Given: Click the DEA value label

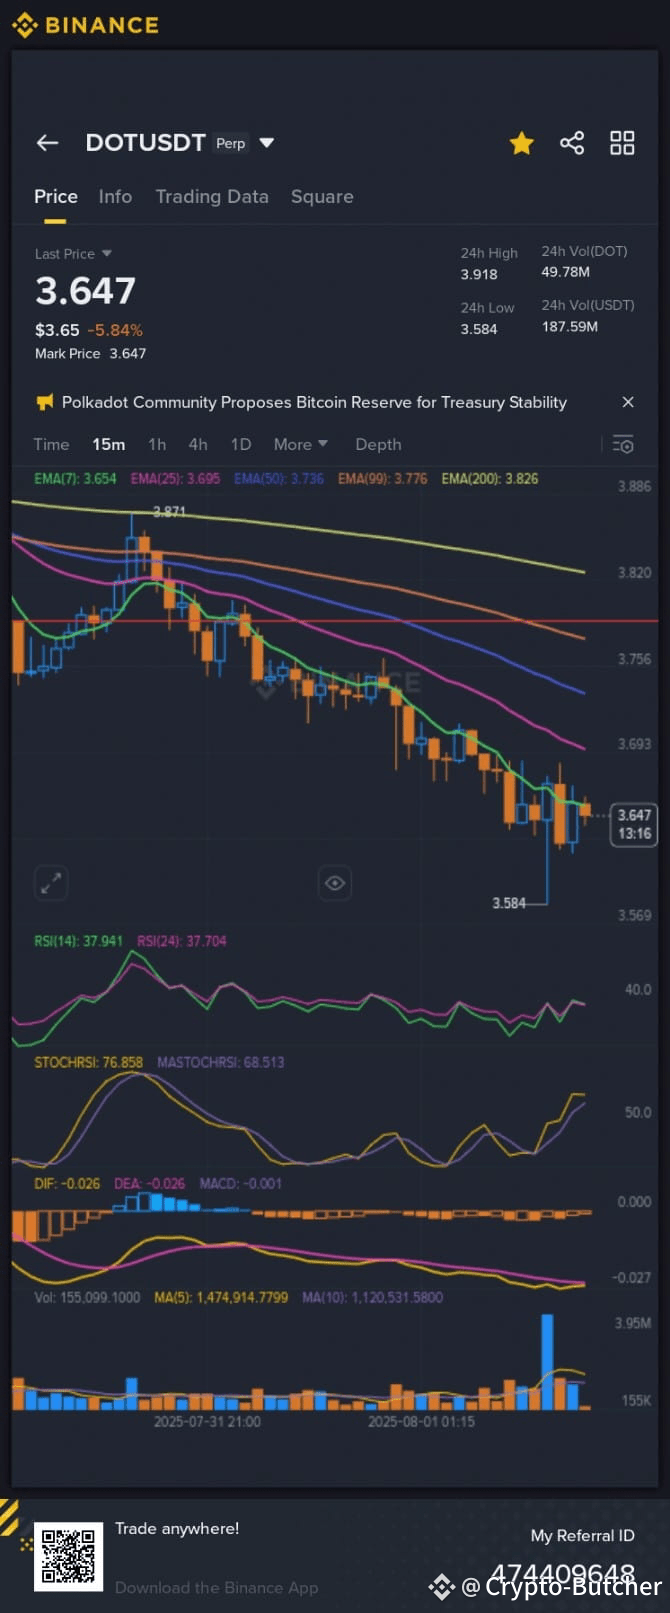Looking at the screenshot, I should click(x=149, y=1183).
